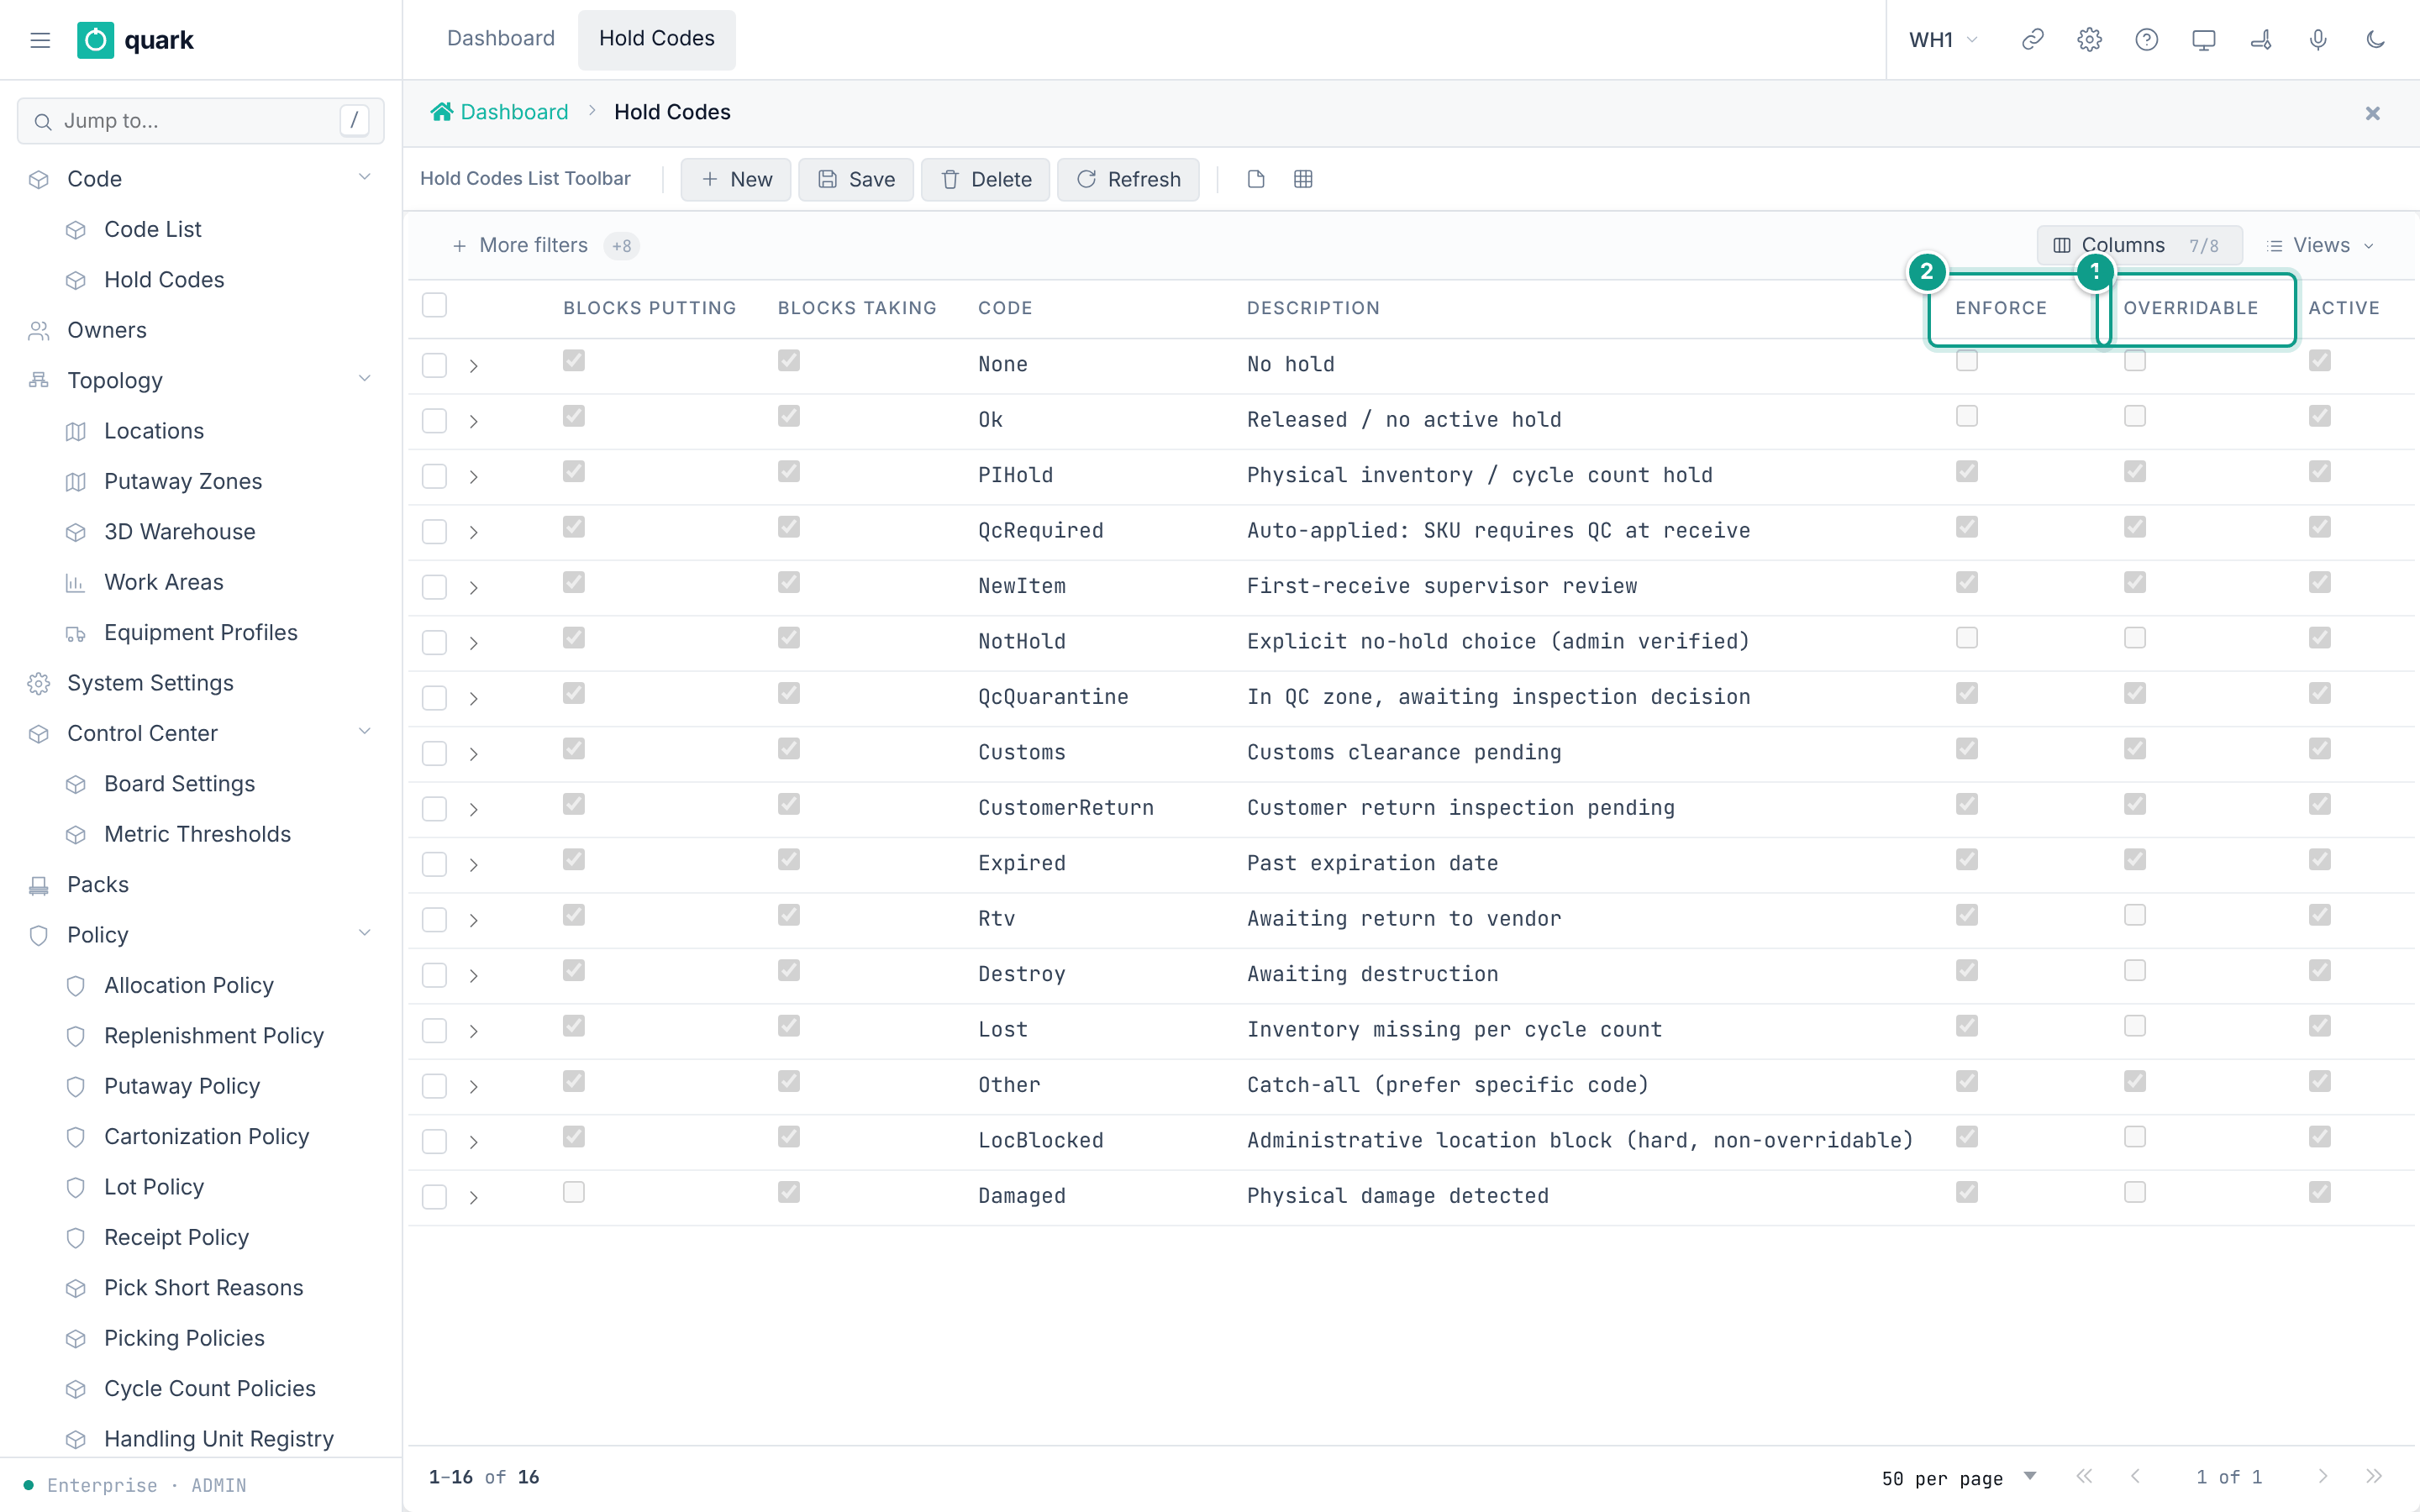Open the link icon in top bar

tap(2032, 40)
